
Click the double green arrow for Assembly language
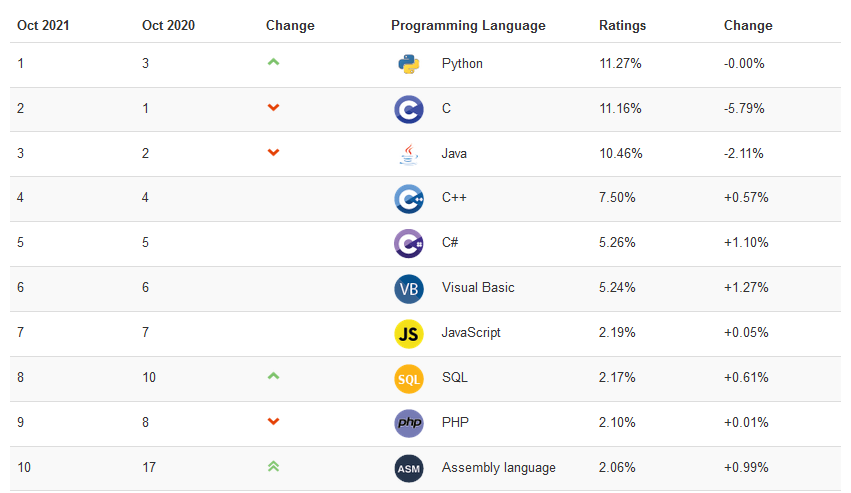coord(274,466)
